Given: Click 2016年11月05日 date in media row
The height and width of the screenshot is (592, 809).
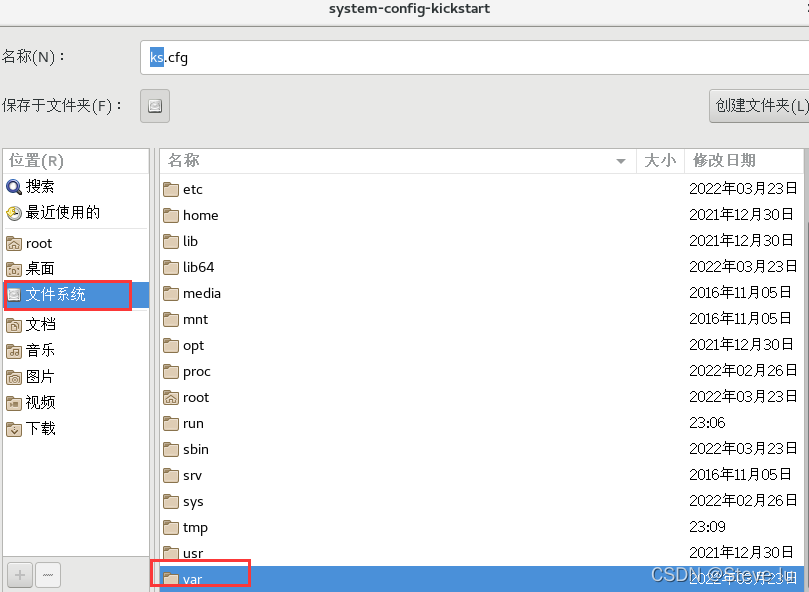Looking at the screenshot, I should click(x=740, y=293).
